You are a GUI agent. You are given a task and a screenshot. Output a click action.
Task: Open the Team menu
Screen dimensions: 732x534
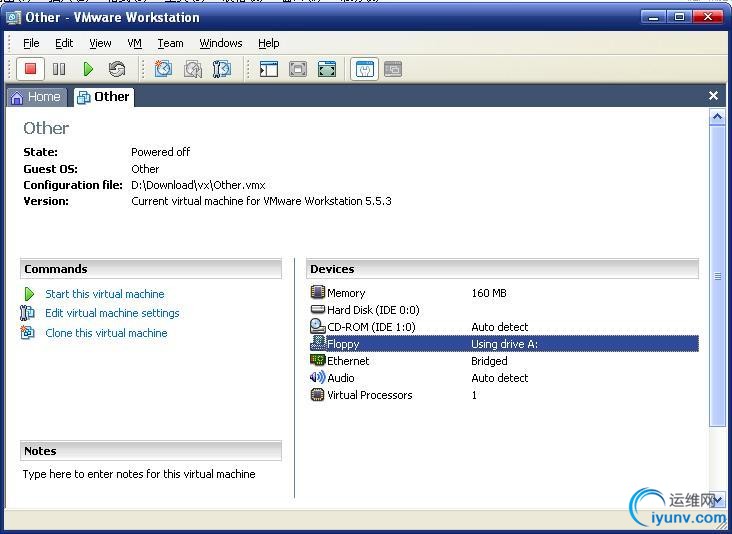(x=170, y=43)
